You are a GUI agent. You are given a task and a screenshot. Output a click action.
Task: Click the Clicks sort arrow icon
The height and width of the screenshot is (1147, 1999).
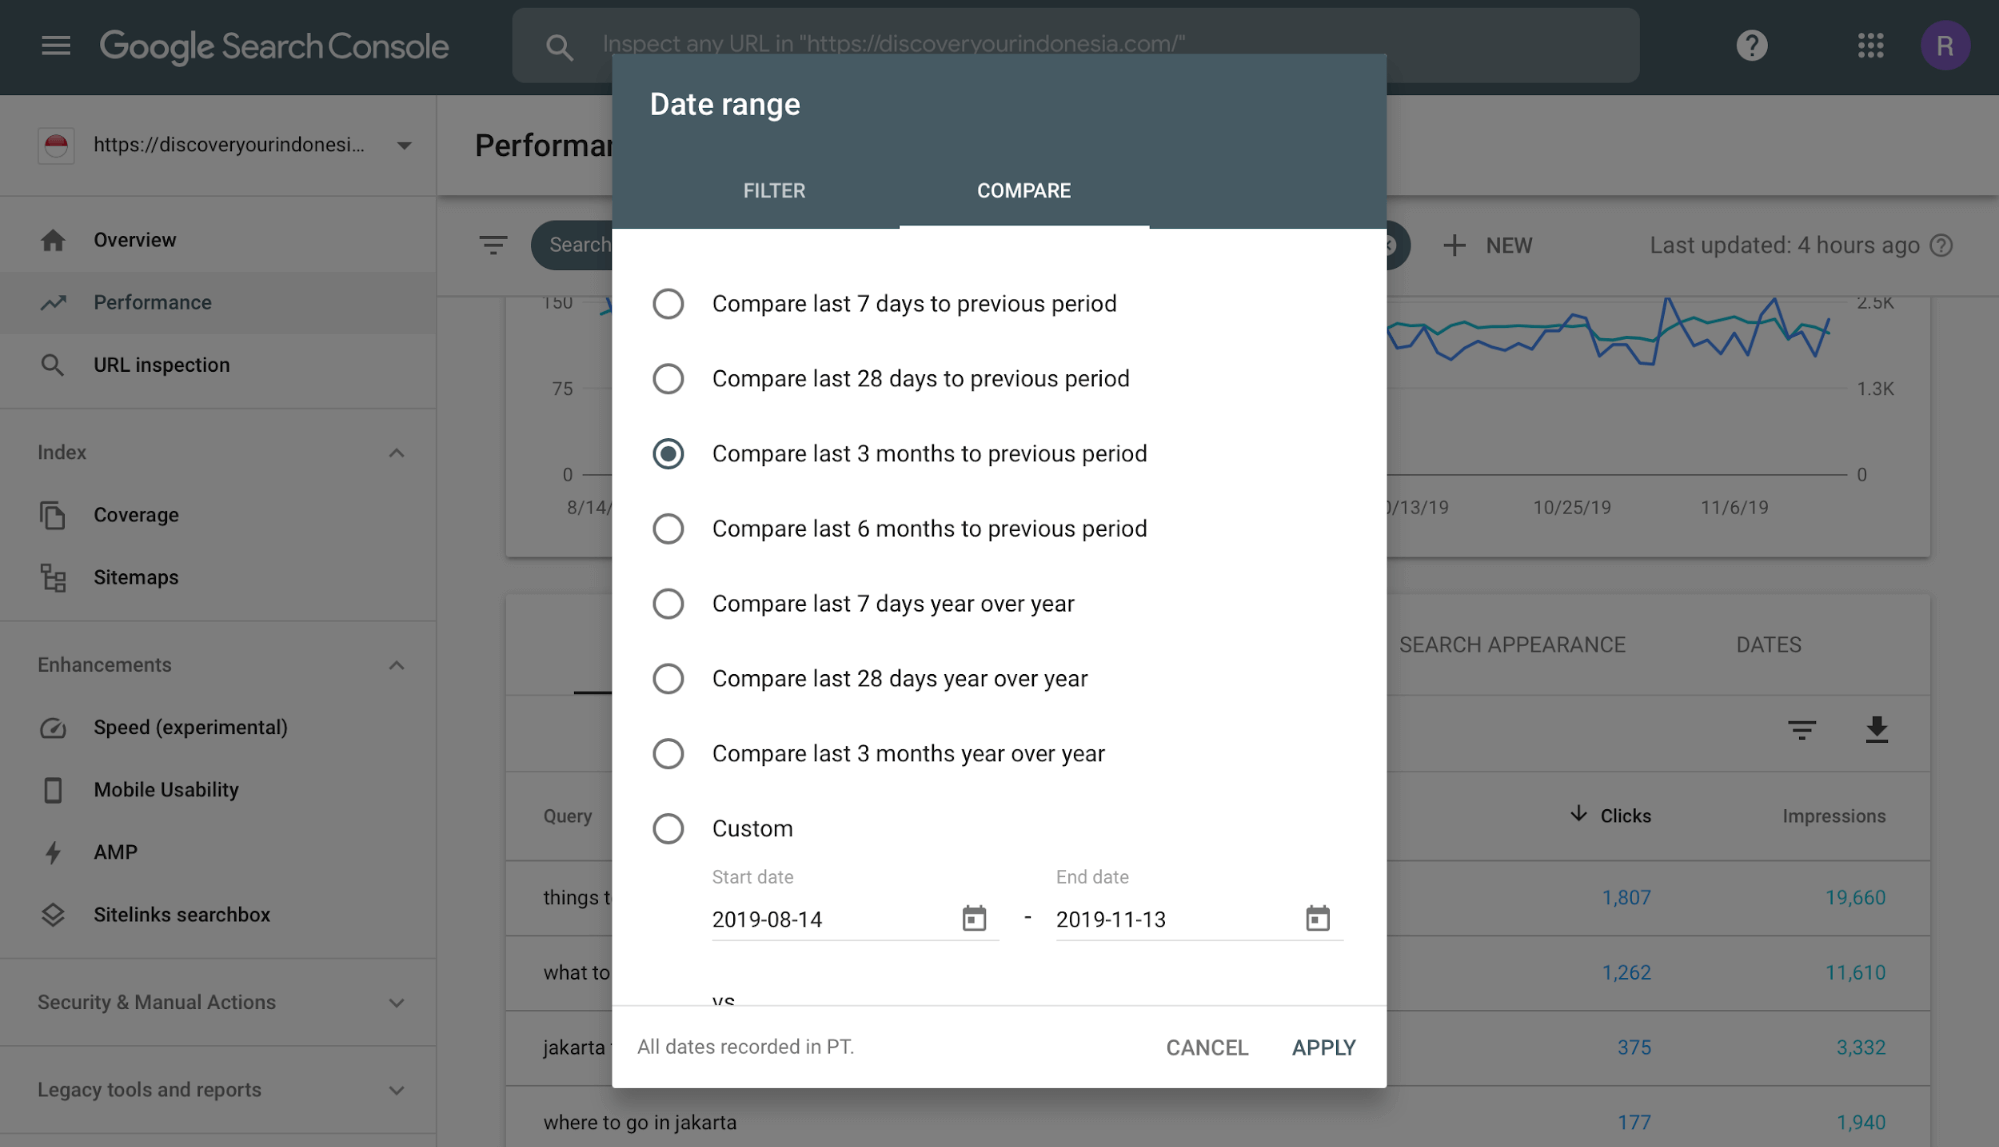pos(1578,814)
